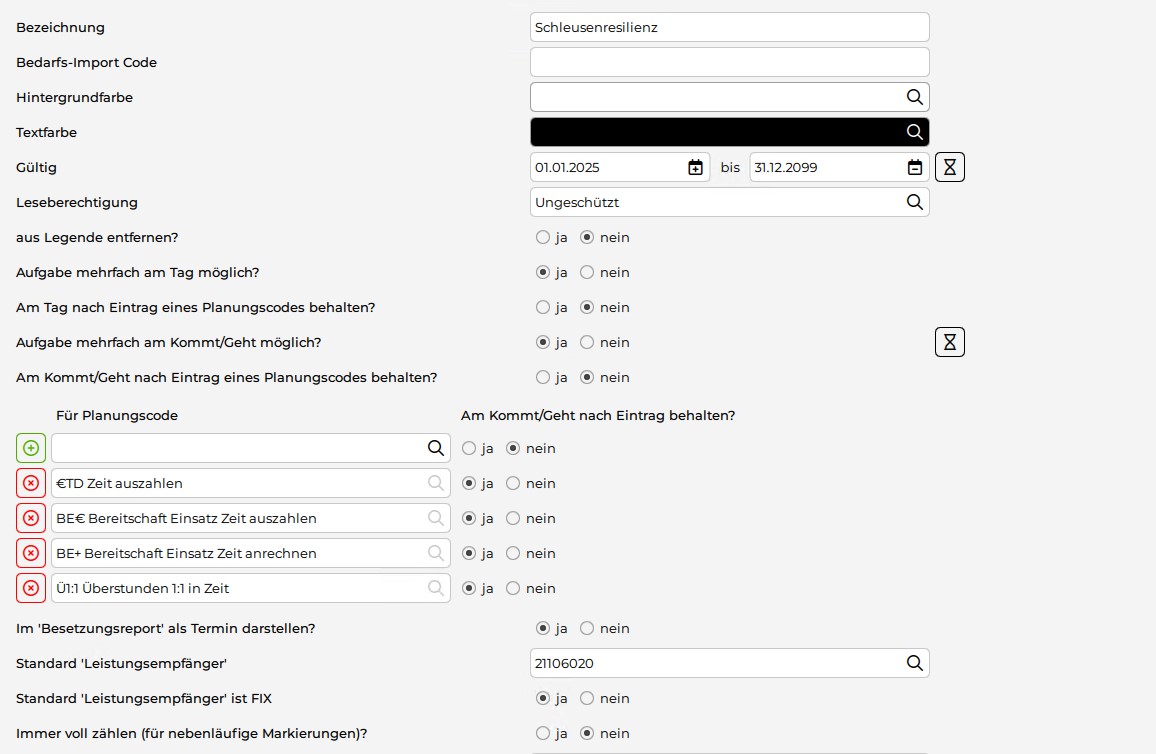Open the Leseberechtigung search lookup icon
The width and height of the screenshot is (1156, 754).
click(x=914, y=202)
